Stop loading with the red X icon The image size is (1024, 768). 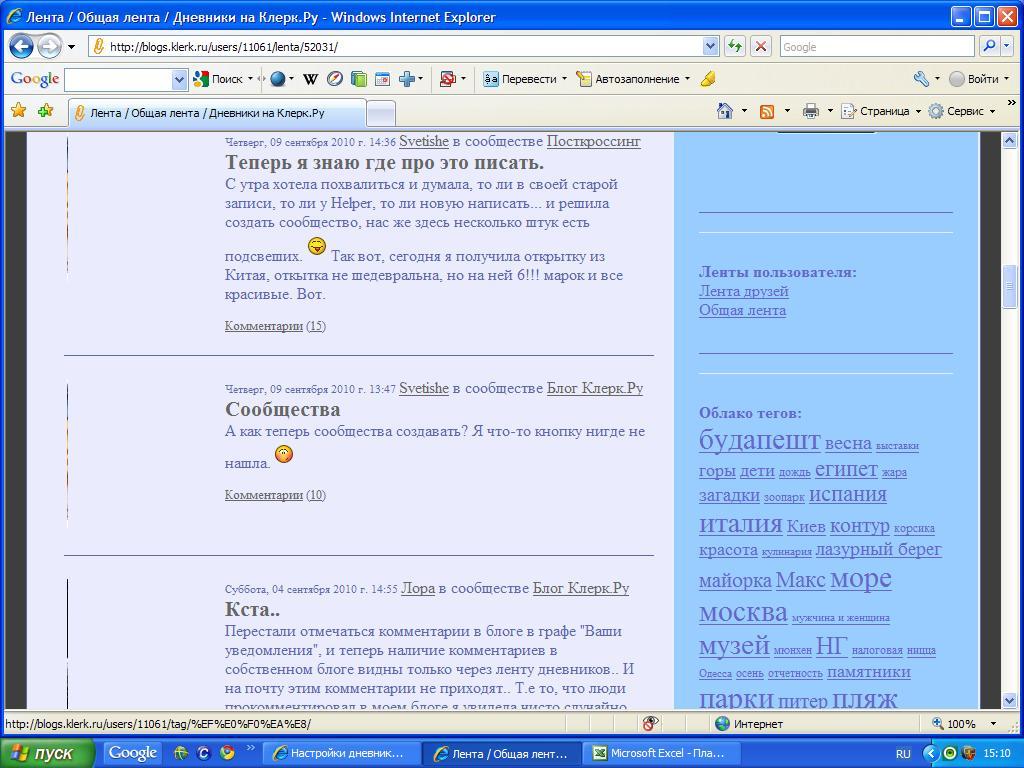pos(760,46)
